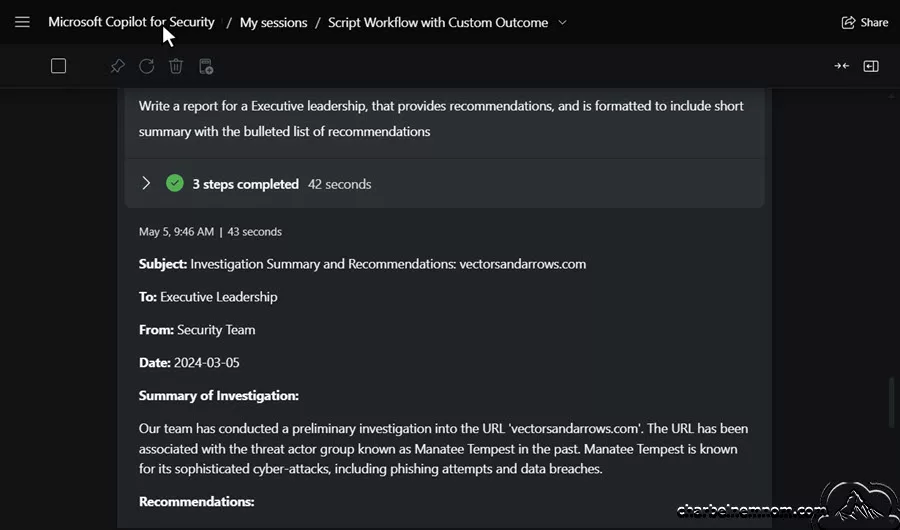
Task: Tick the select-all checkbox in toolbar
Action: pyautogui.click(x=59, y=66)
